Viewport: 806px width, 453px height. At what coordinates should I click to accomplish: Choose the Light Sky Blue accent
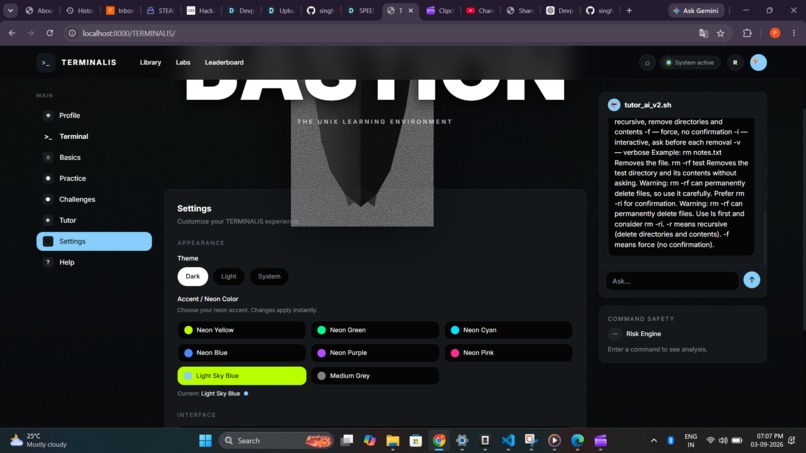tap(242, 376)
